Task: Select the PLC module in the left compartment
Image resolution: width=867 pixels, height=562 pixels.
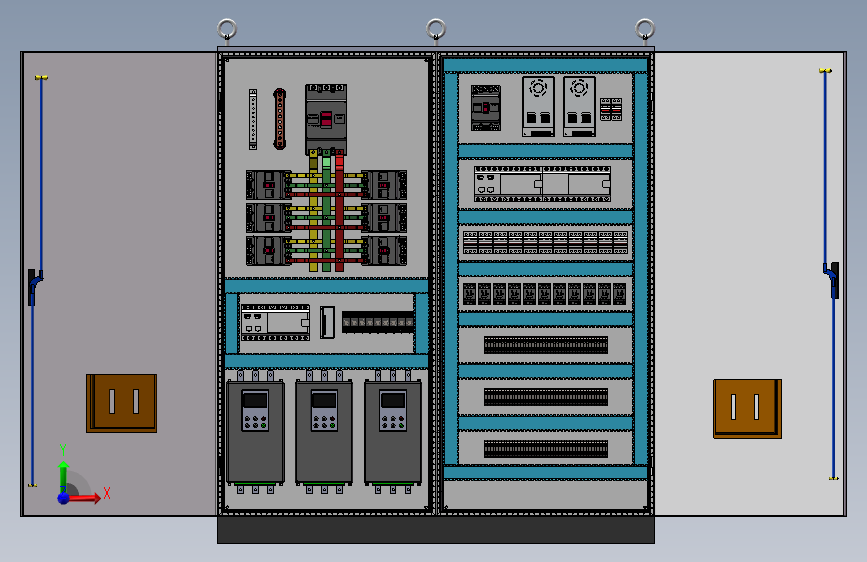Action: [x=275, y=322]
